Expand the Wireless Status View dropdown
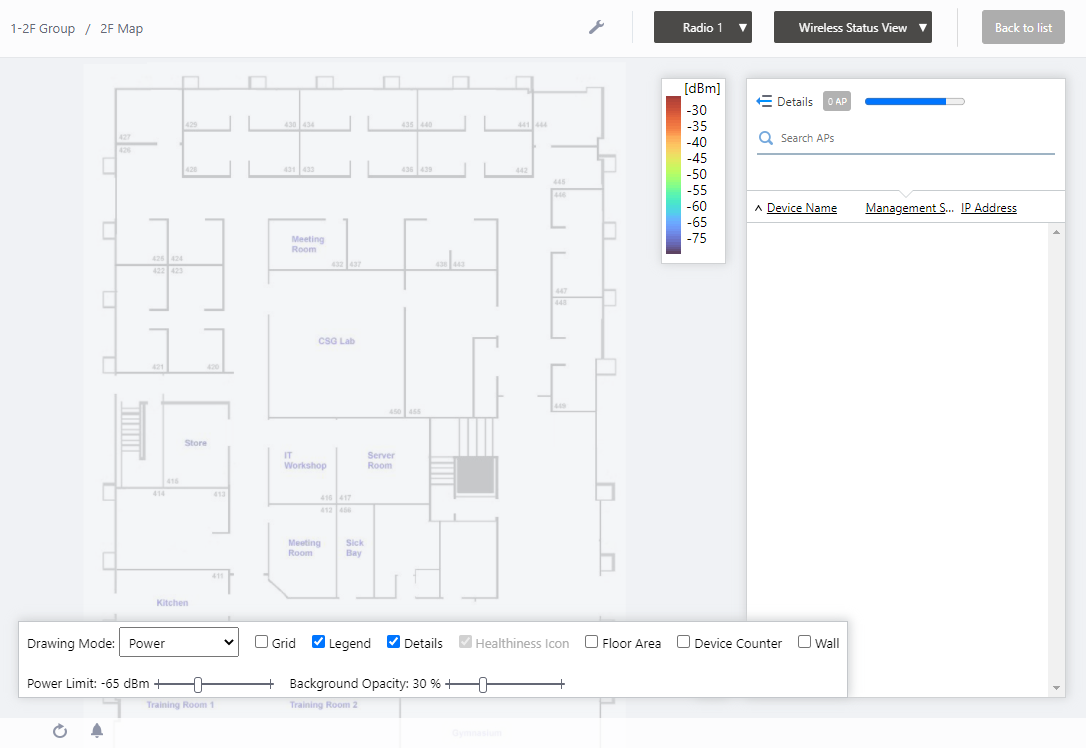The image size is (1086, 748). click(853, 28)
